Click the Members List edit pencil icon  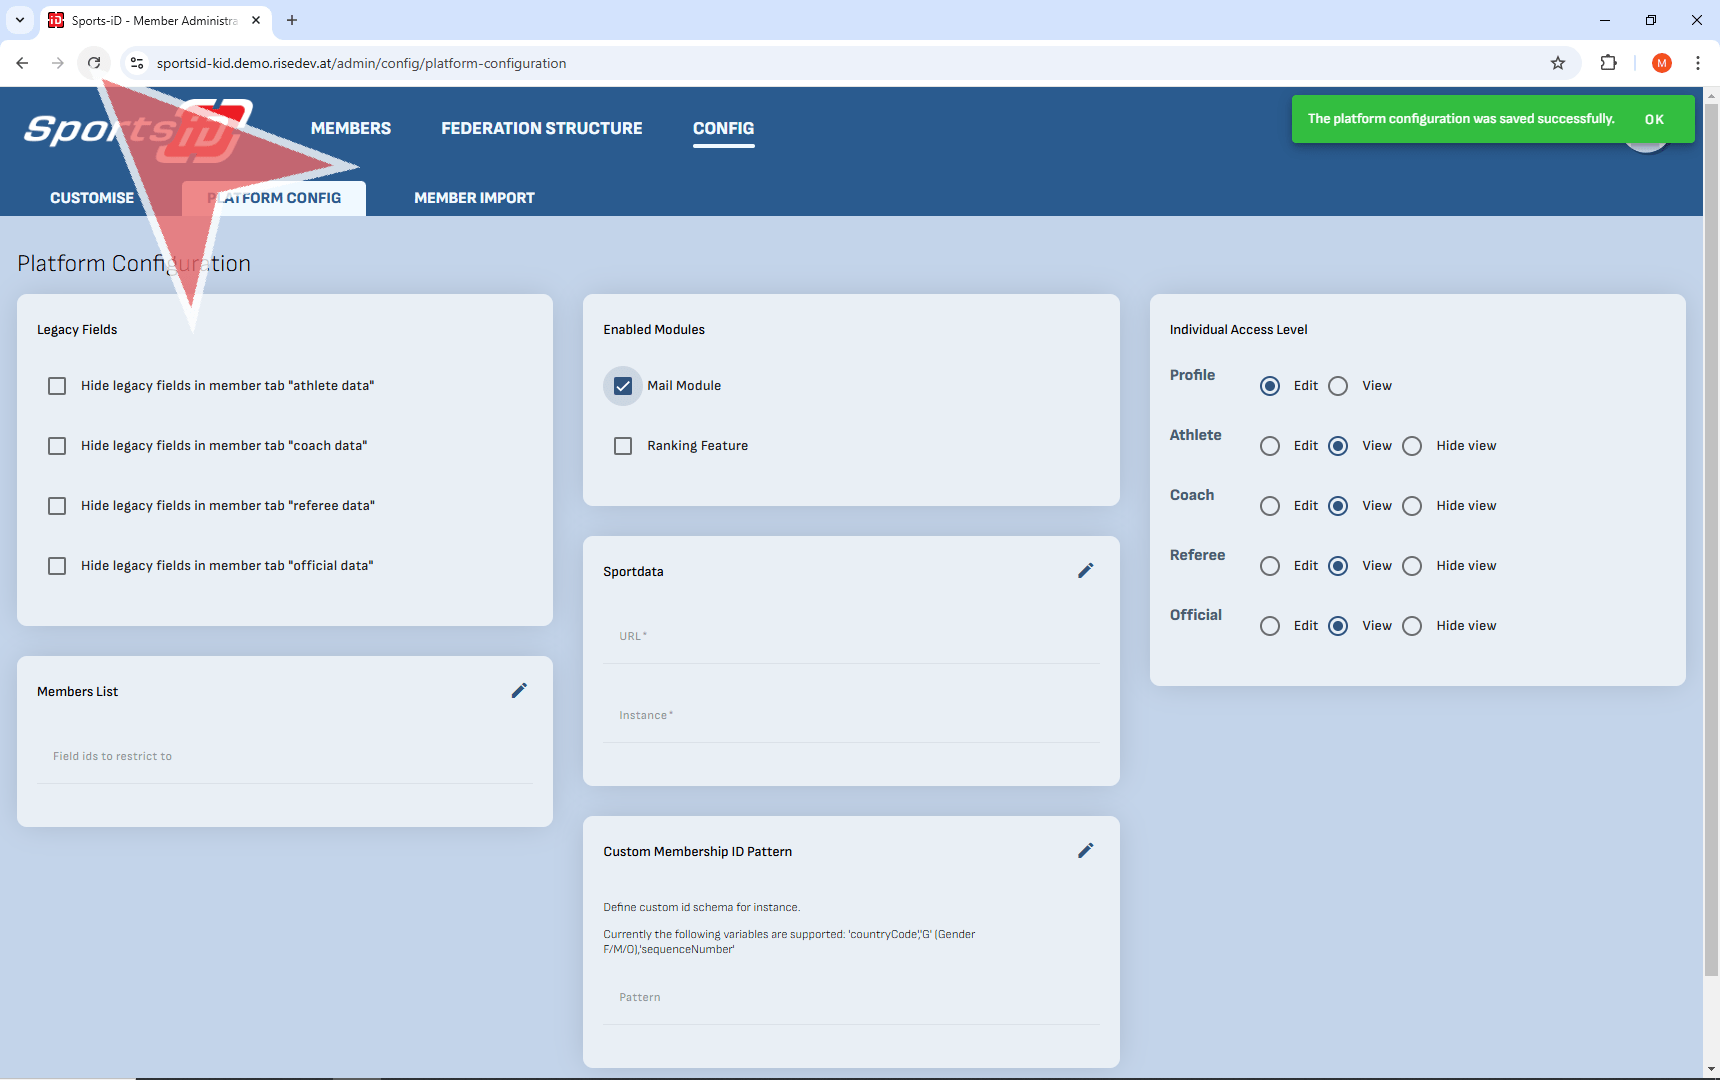point(519,691)
